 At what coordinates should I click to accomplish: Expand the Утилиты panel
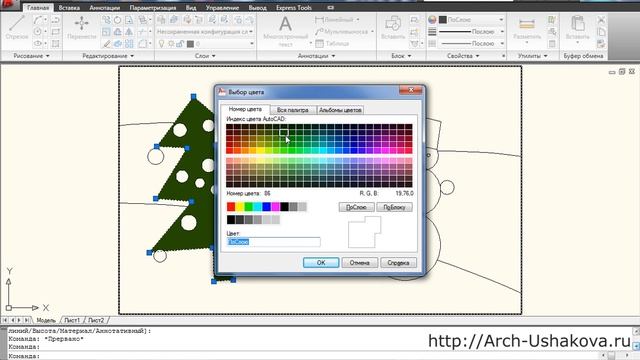point(533,56)
